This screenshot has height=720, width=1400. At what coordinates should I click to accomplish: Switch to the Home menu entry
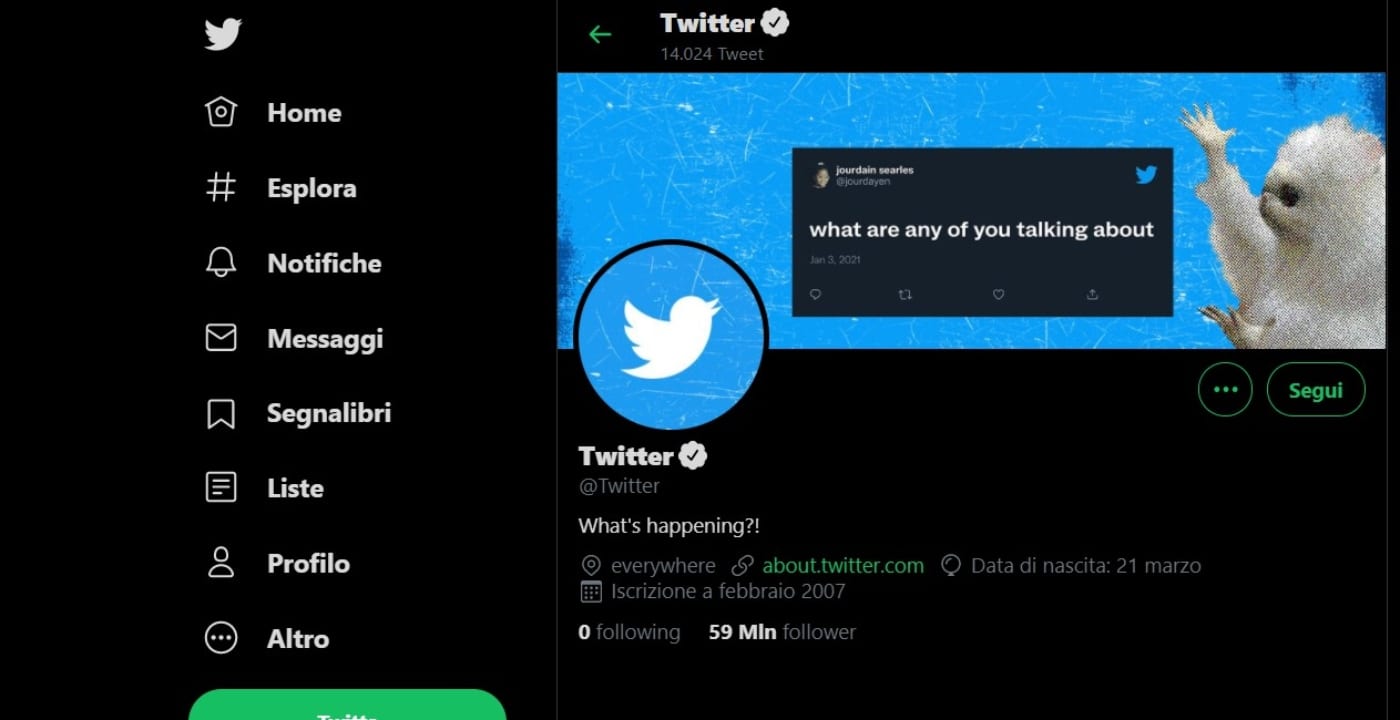click(303, 113)
